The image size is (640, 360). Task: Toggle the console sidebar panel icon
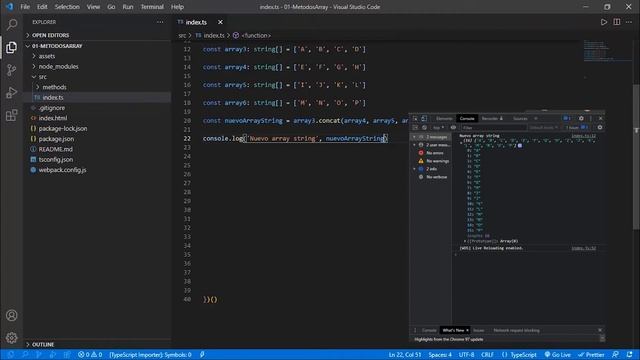[x=415, y=128]
